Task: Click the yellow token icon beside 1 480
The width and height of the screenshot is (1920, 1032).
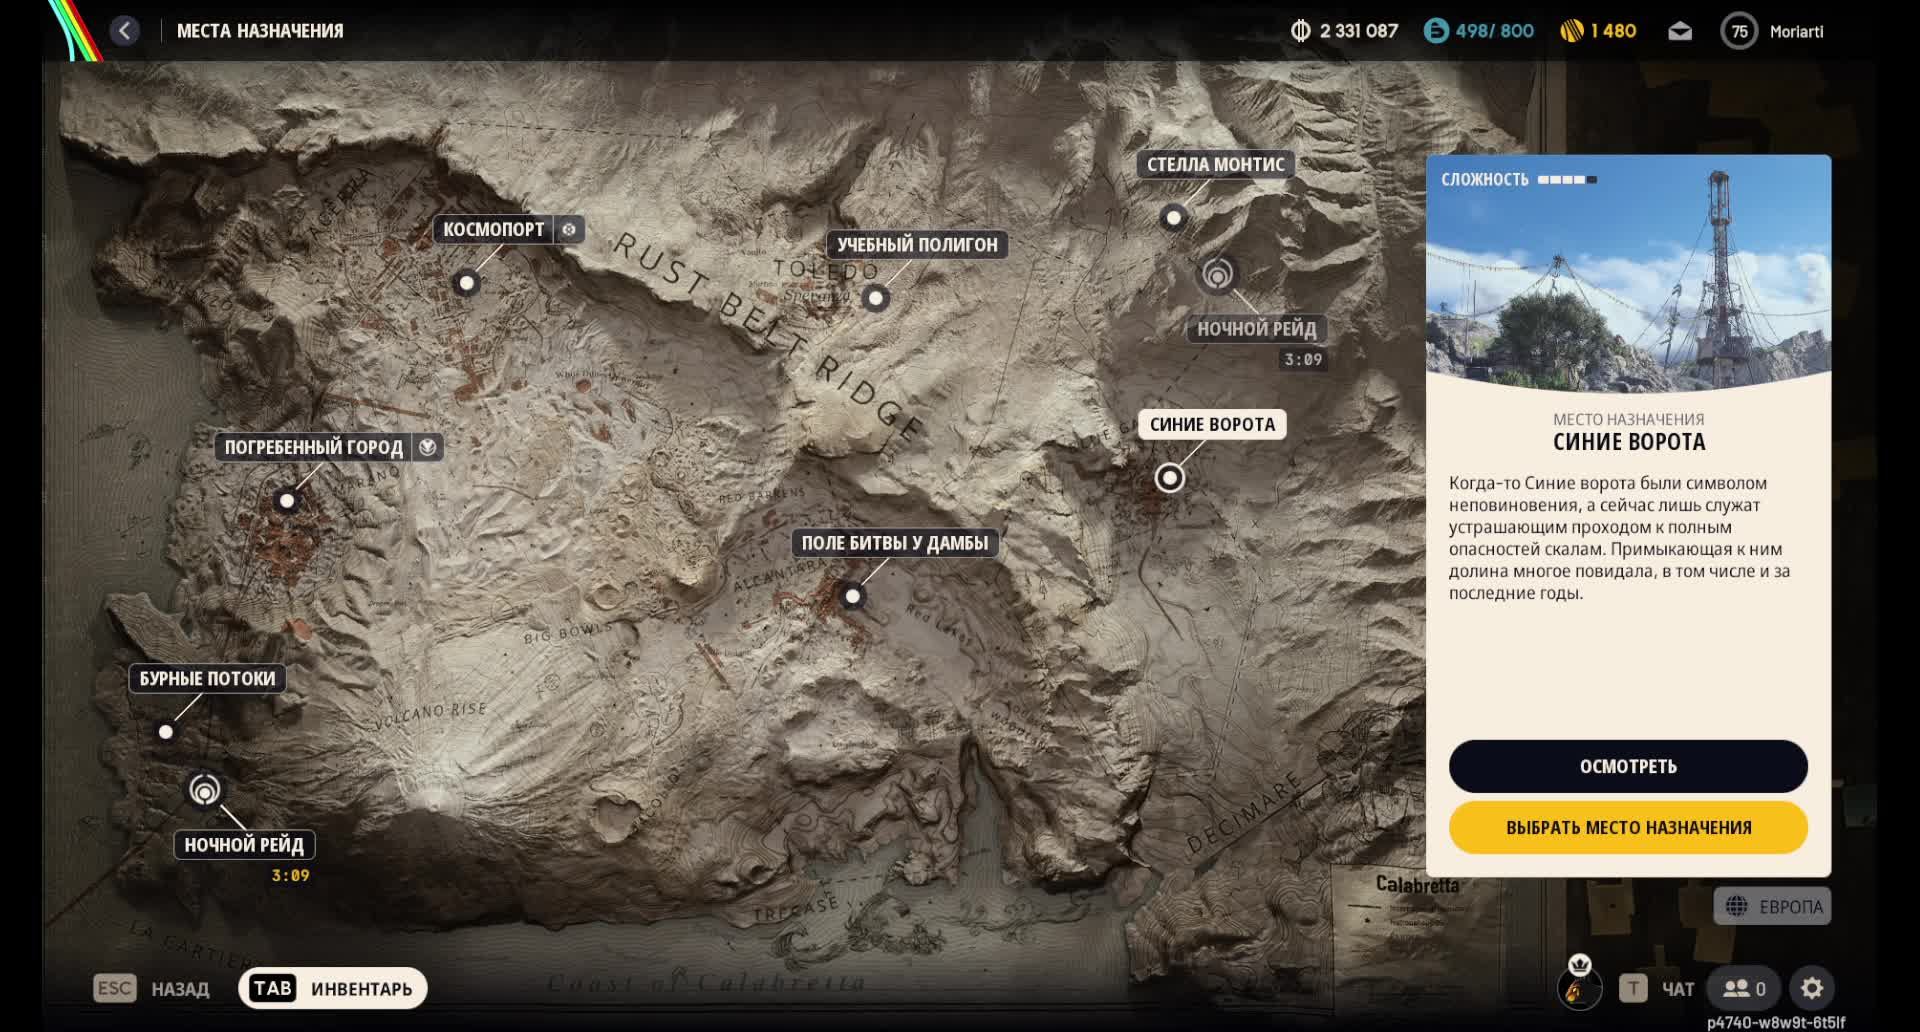Action: (1572, 31)
